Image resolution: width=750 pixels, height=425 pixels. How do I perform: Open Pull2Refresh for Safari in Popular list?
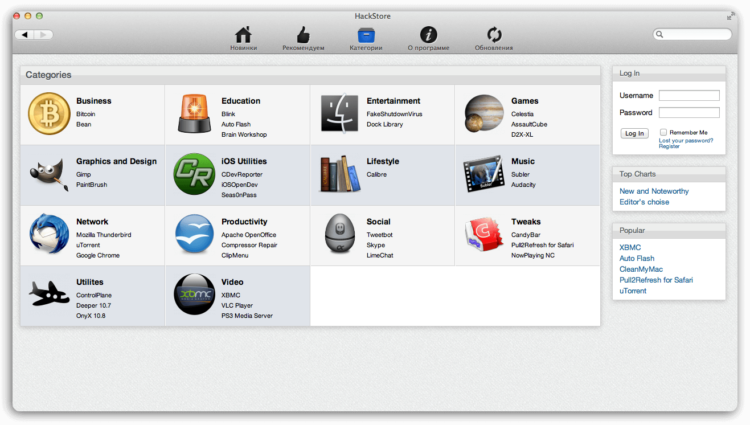click(x=656, y=280)
